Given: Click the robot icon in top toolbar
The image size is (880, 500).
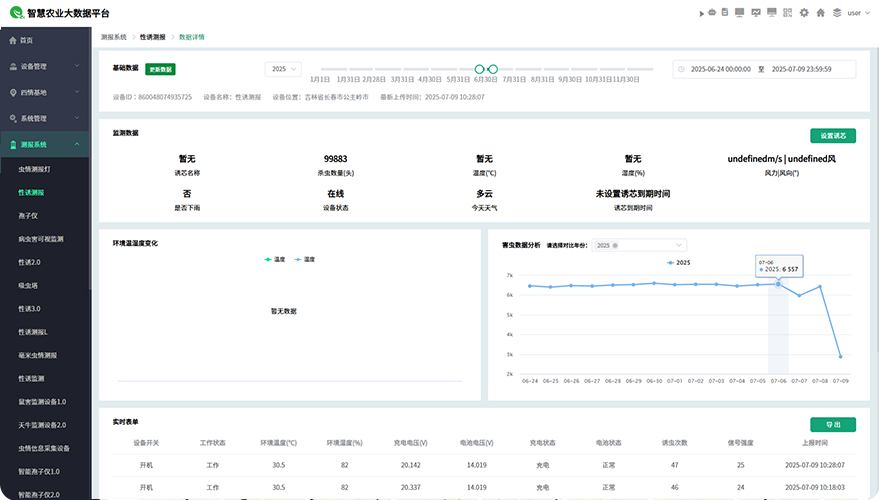Looking at the screenshot, I should pos(712,13).
